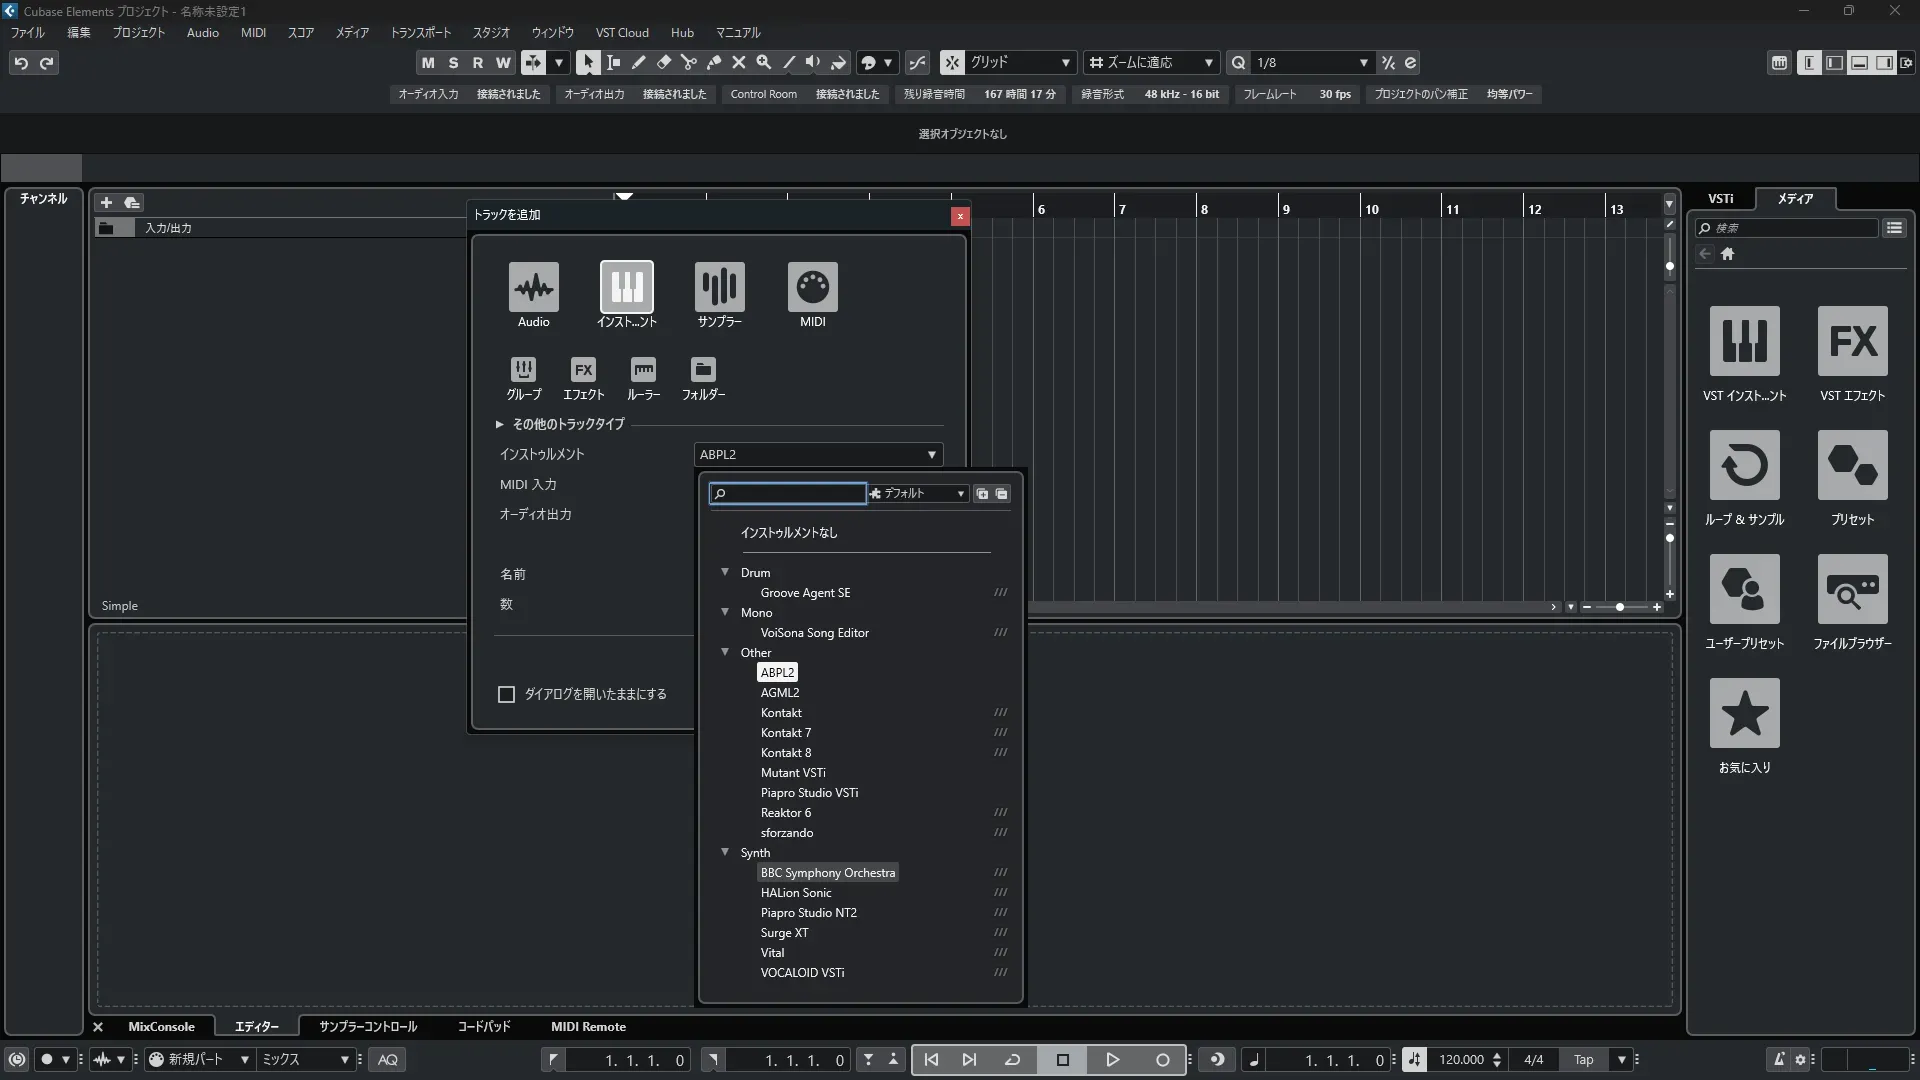Select the No Instrument entry
This screenshot has width=1920, height=1080.
[789, 533]
